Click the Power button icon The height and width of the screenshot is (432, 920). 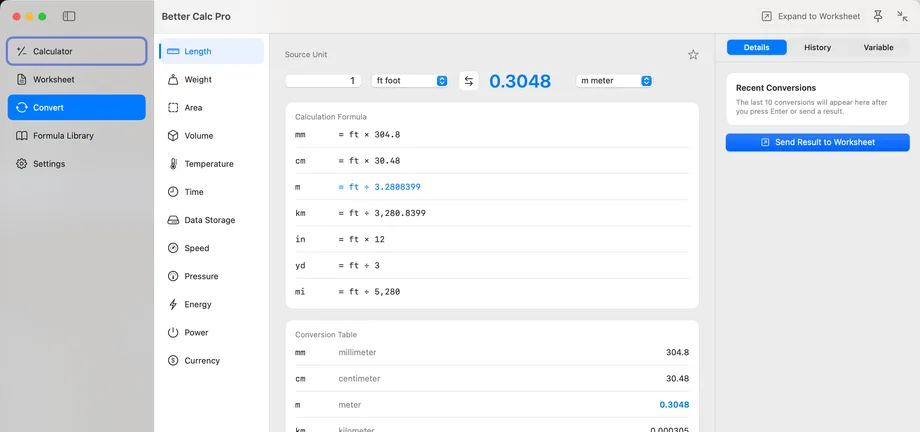pos(173,332)
